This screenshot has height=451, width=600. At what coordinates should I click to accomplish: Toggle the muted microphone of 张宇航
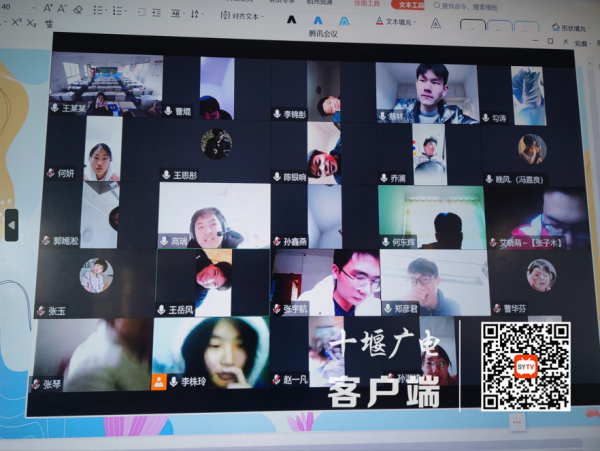(x=277, y=308)
